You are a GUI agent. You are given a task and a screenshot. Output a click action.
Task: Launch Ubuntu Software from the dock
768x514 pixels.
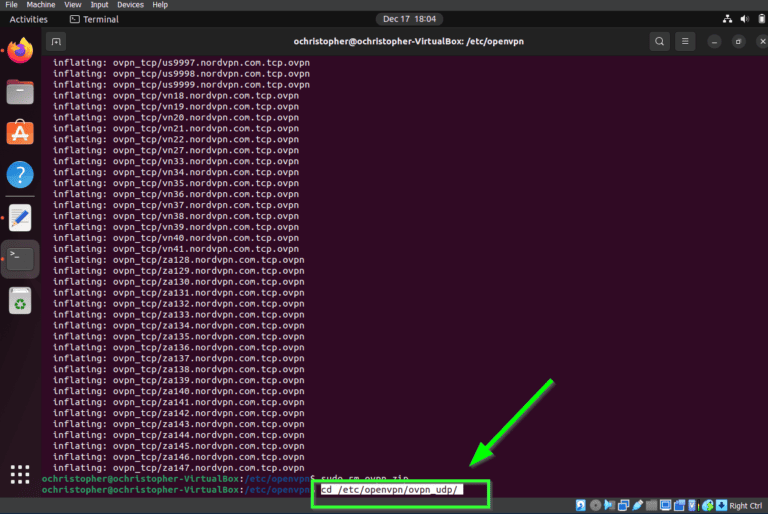tap(20, 134)
